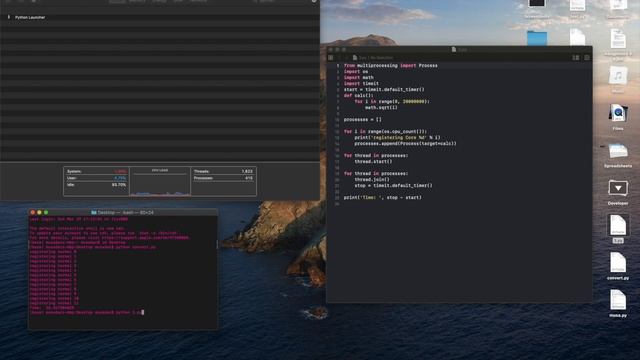
Task: Open the music file stack on desktop
Action: pos(618,76)
